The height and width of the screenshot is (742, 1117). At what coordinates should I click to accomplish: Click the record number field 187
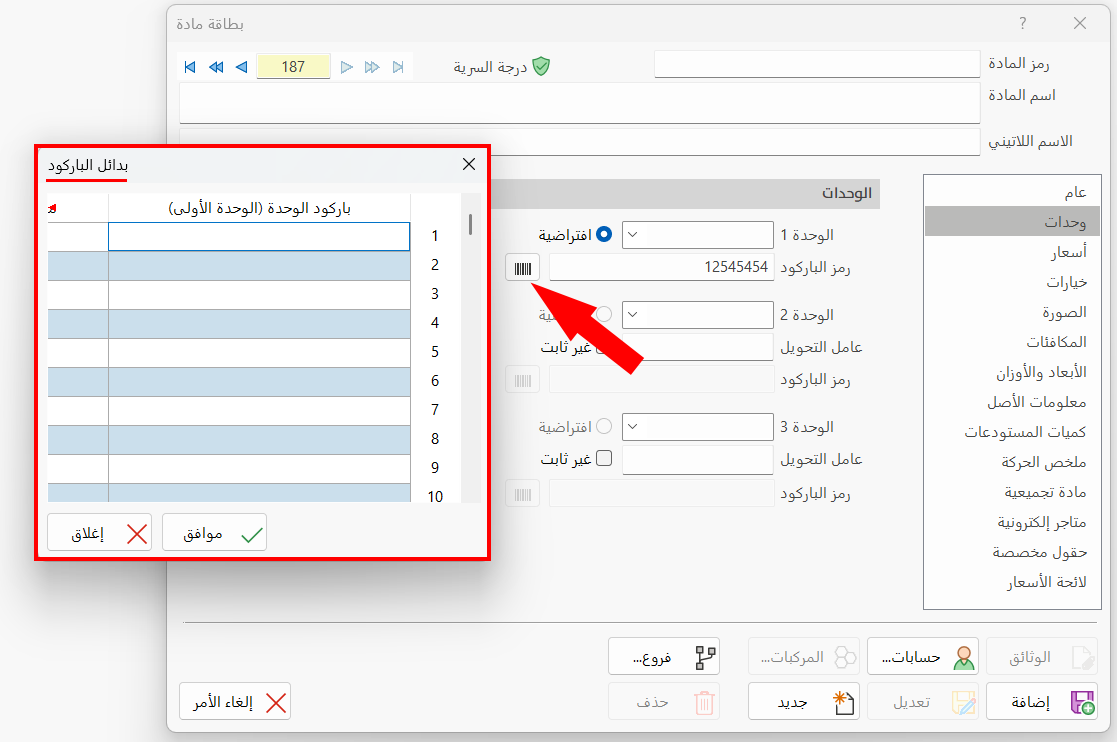(293, 67)
